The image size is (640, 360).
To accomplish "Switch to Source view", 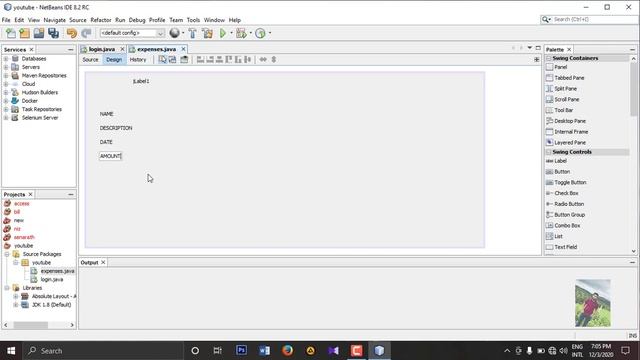I will click(x=90, y=60).
